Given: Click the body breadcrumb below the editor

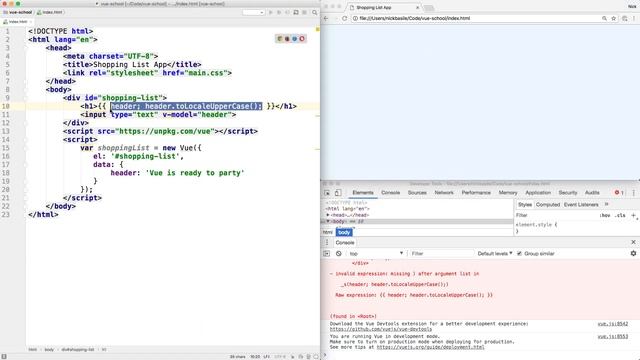Looking at the screenshot, I should pyautogui.click(x=49, y=349).
